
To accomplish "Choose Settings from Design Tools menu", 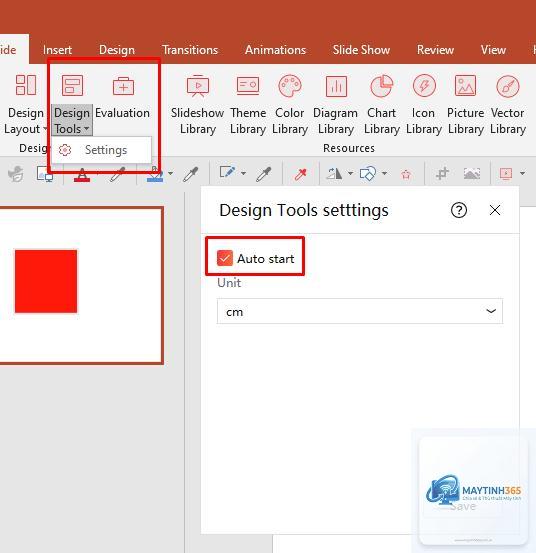I will tap(102, 150).
